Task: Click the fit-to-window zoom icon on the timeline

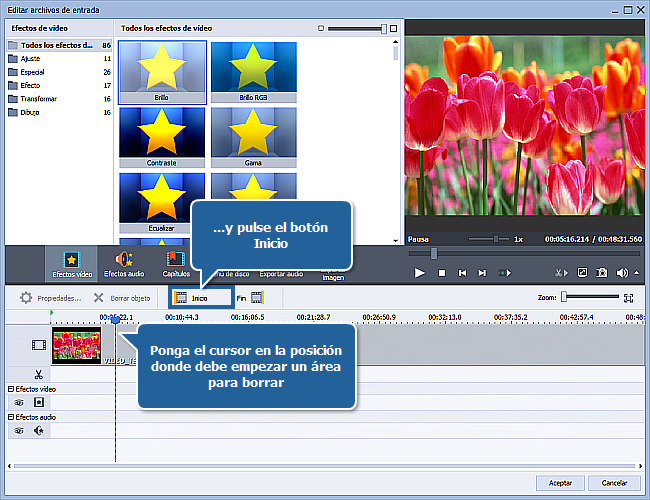Action: click(x=628, y=297)
